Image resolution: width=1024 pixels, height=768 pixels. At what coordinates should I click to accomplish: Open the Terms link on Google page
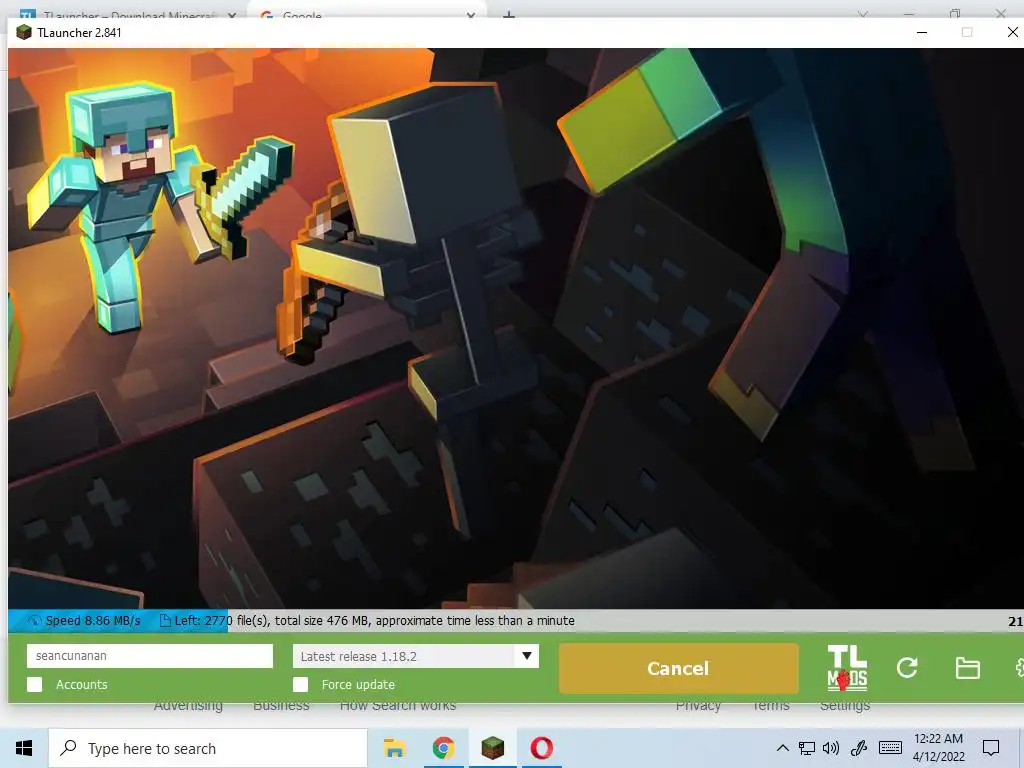(x=771, y=706)
